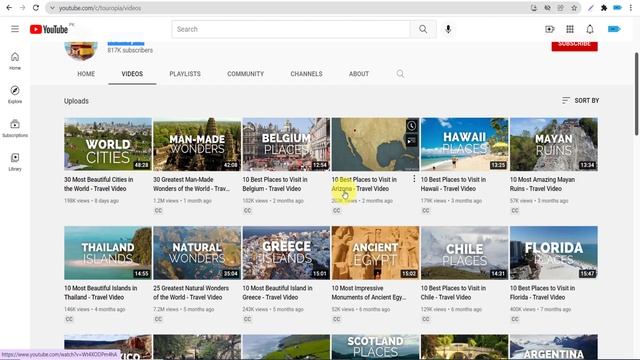Open Subscriptions in the sidebar
This screenshot has width=640, height=360.
15,128
